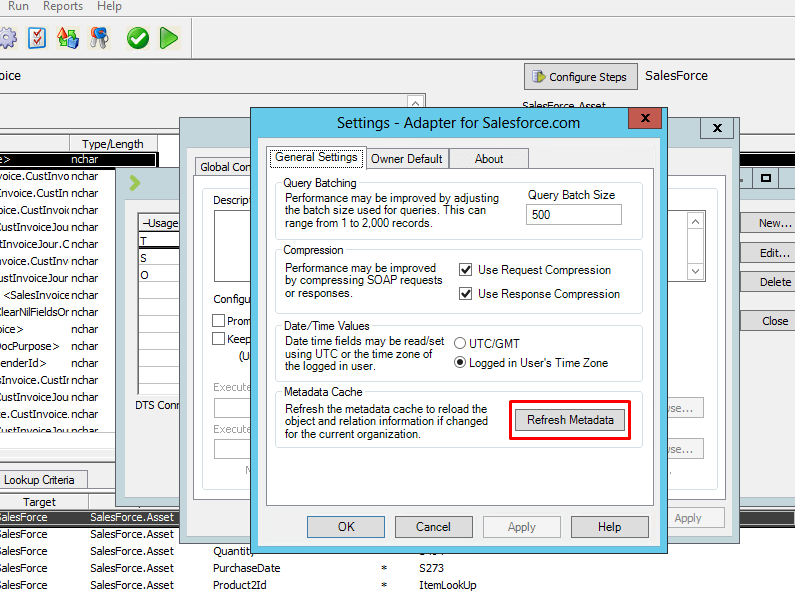Click the Close button on the right
Screen dimensions: 795x591
click(x=768, y=321)
